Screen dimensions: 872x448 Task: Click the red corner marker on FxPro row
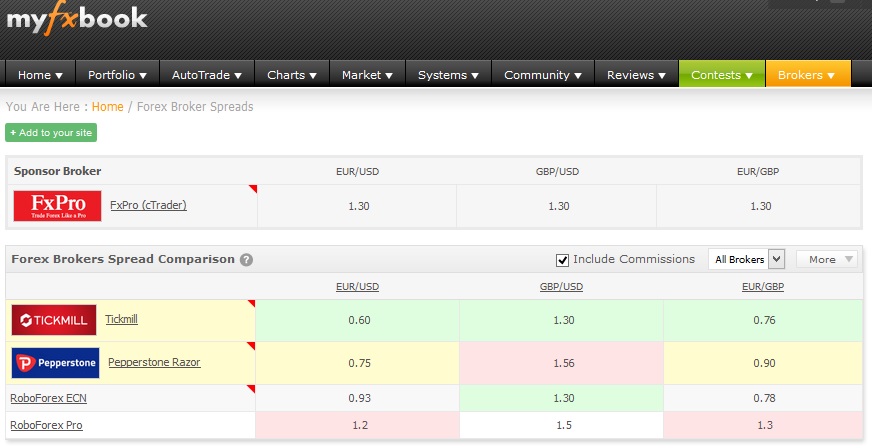click(x=254, y=189)
